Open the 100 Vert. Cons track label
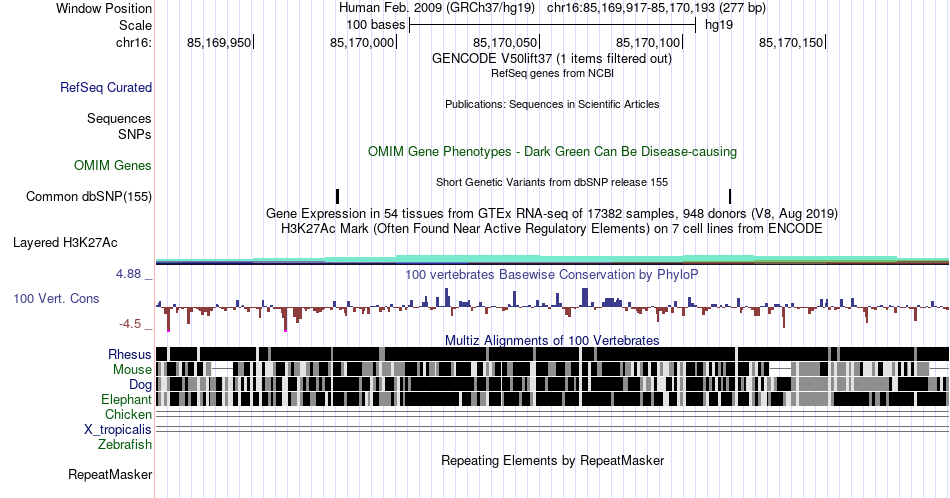 (x=56, y=298)
